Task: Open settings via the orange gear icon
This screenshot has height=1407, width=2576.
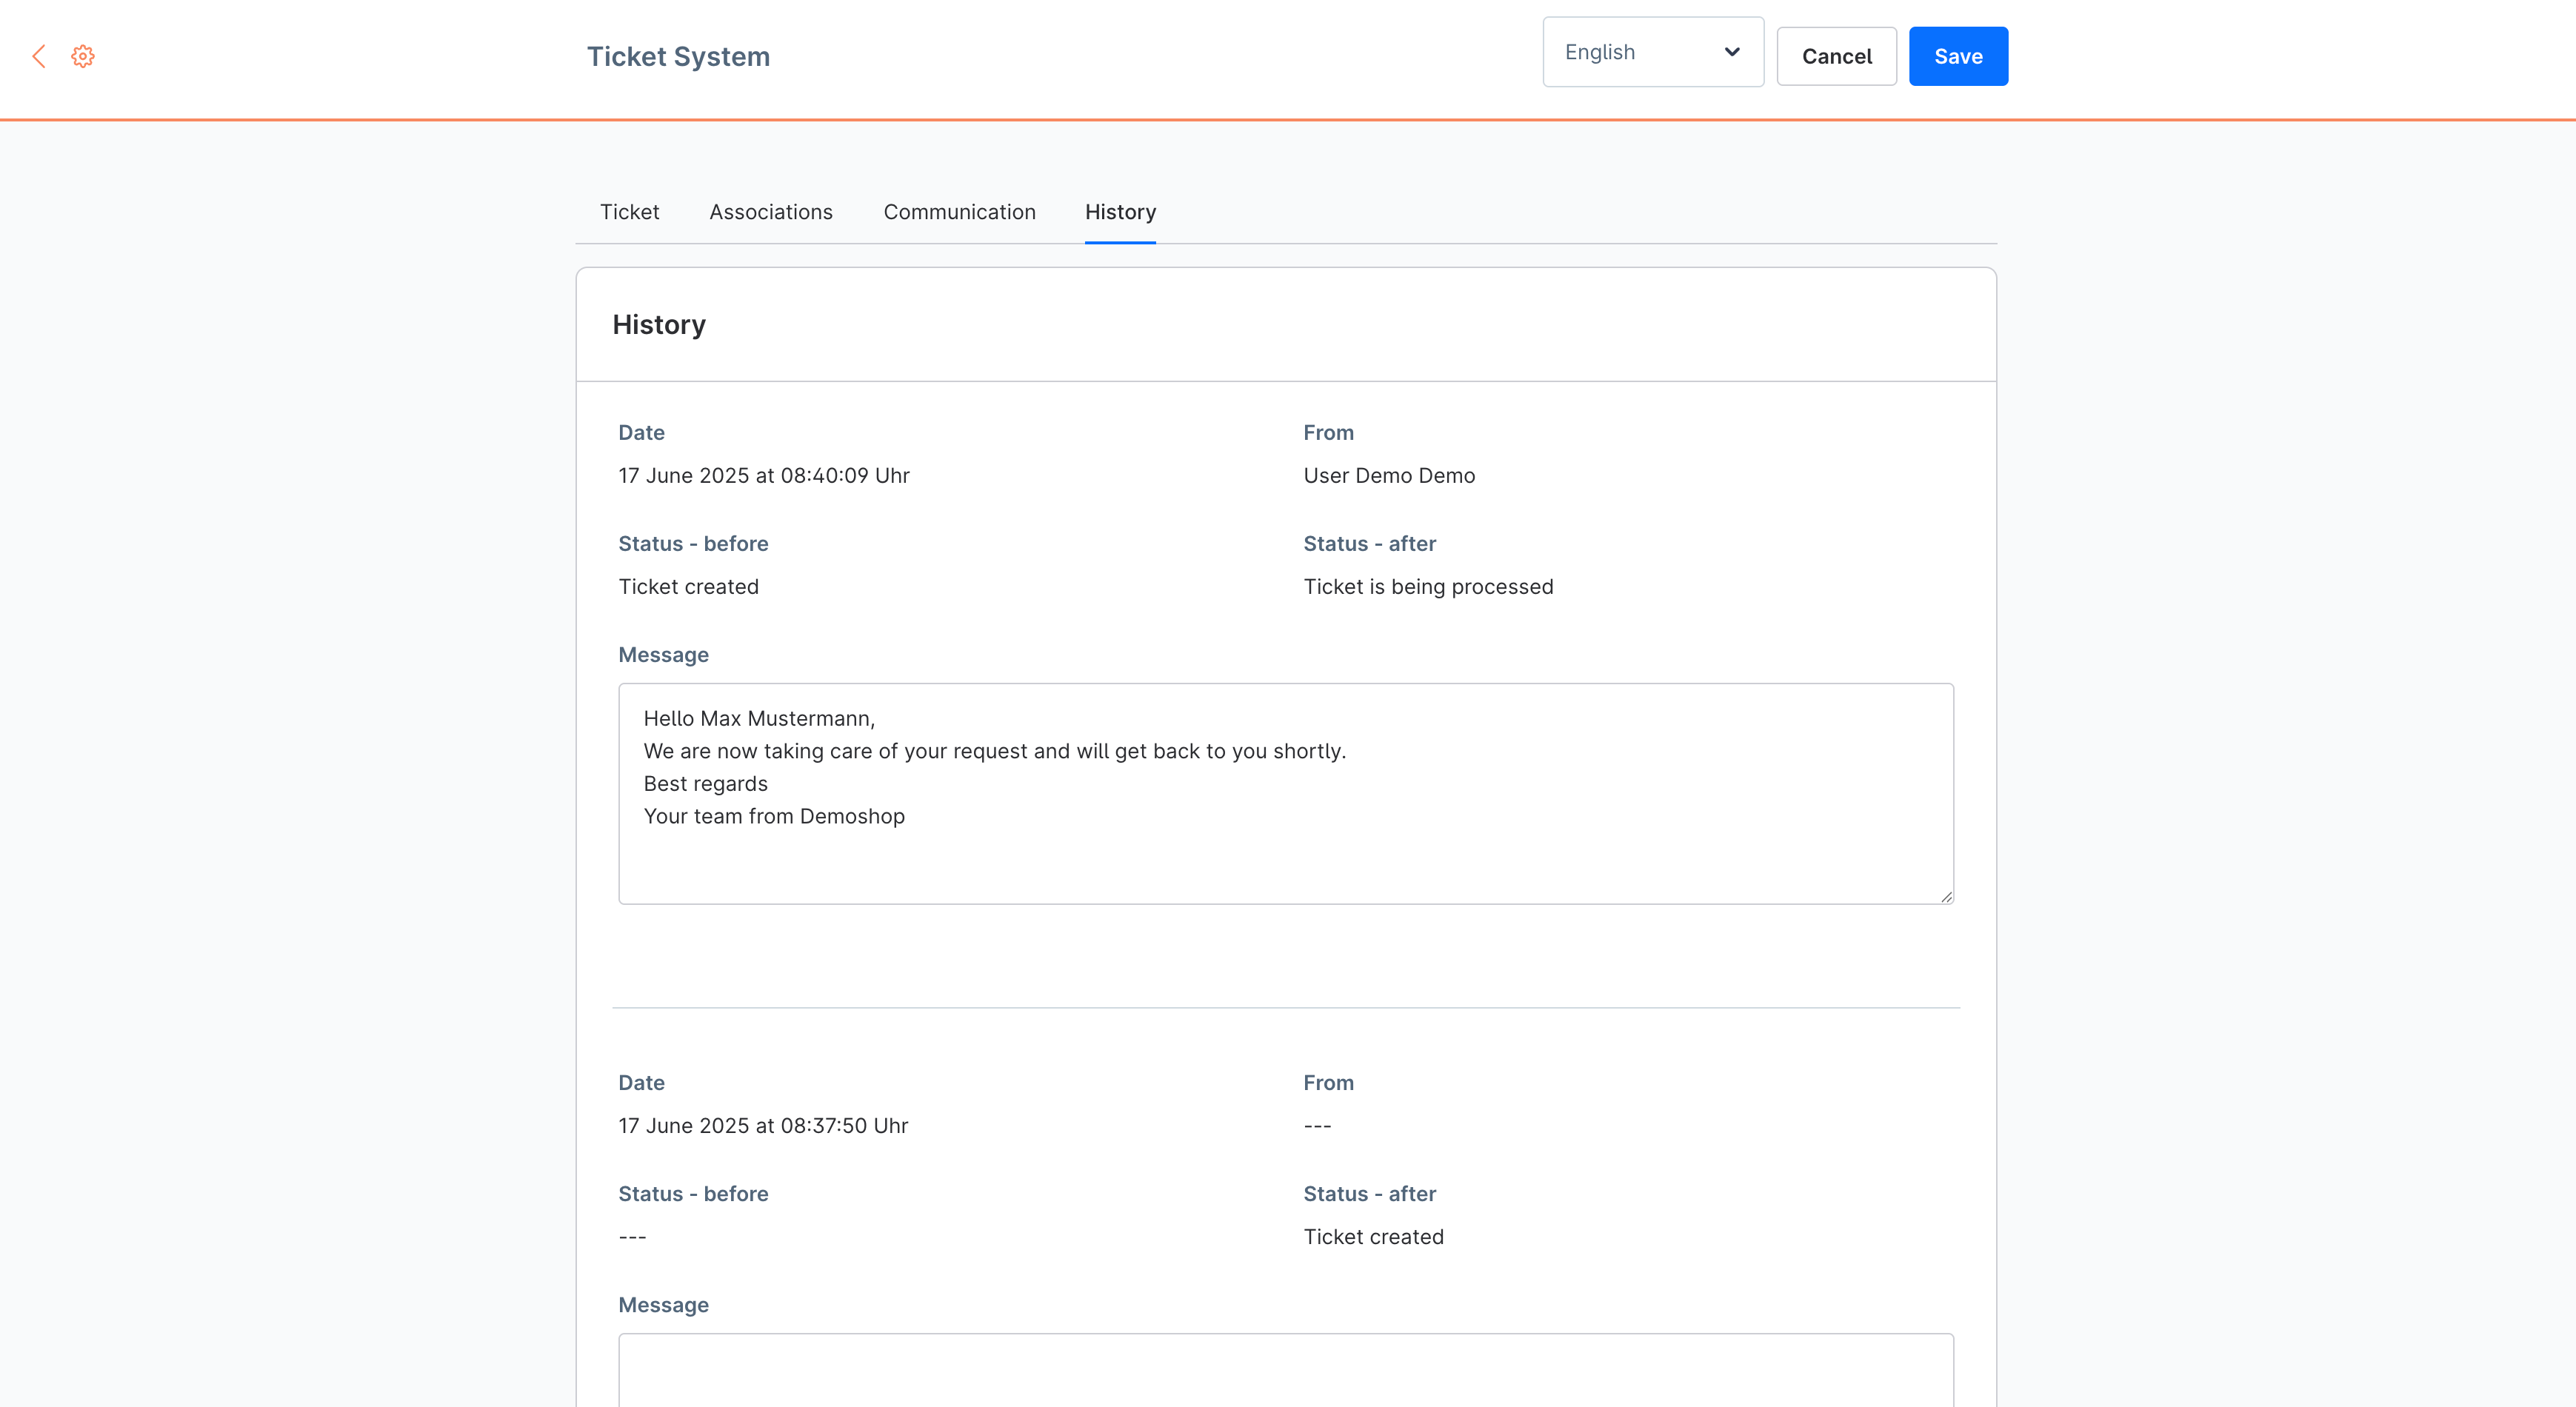Action: 83,56
